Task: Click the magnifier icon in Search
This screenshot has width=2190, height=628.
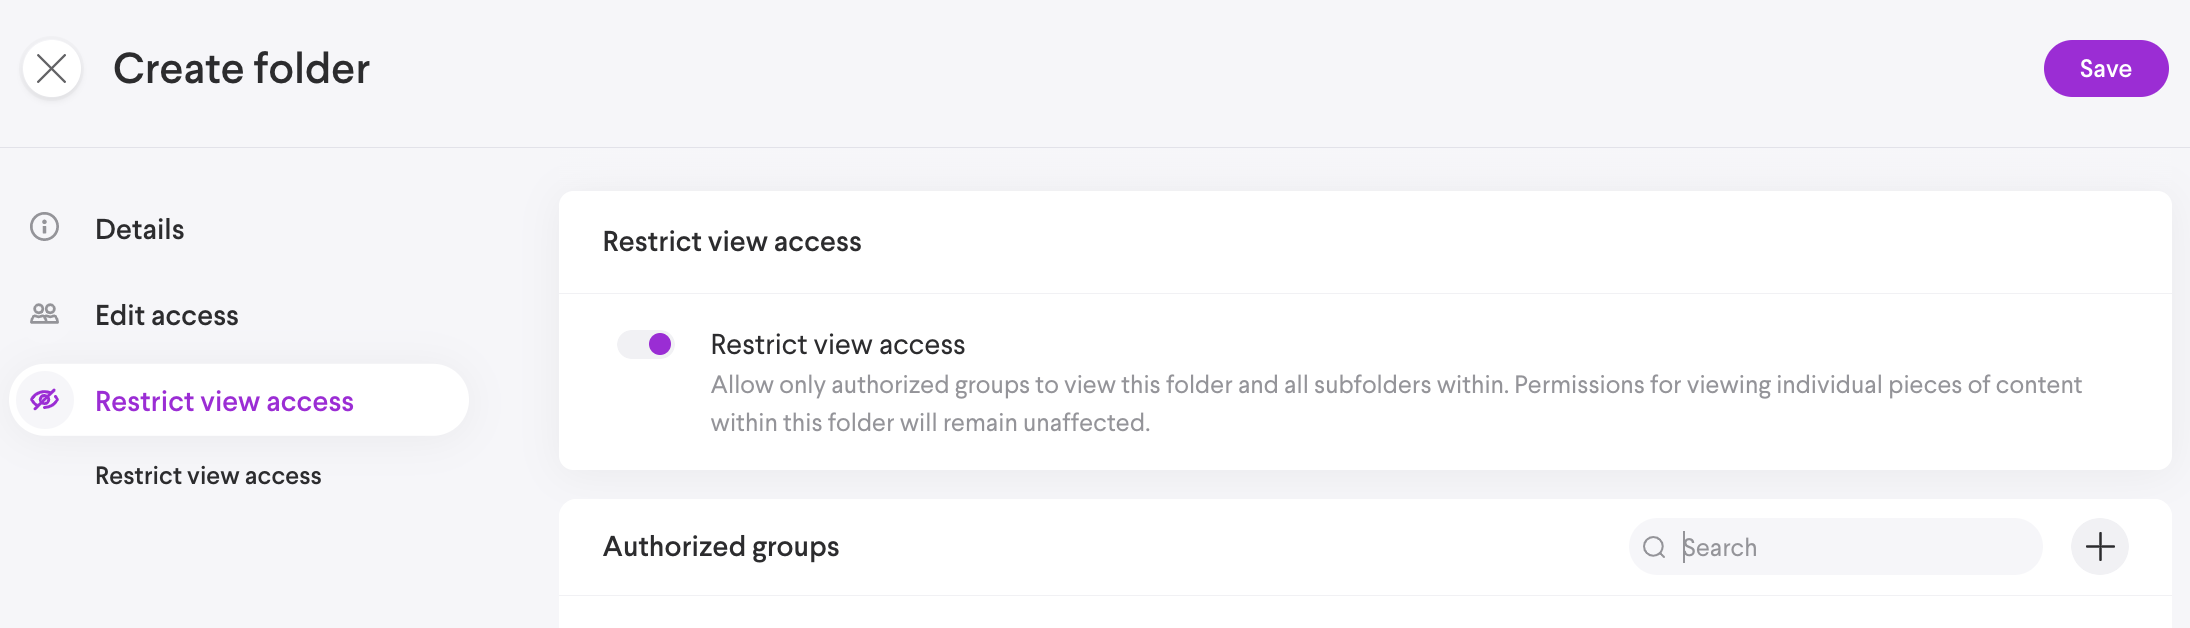Action: [1654, 547]
